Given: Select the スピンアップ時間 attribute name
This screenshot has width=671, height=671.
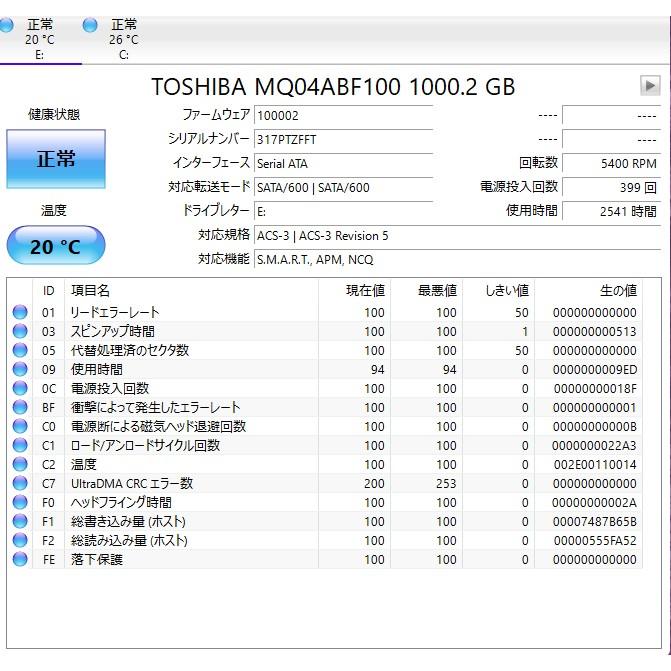Looking at the screenshot, I should point(113,331).
